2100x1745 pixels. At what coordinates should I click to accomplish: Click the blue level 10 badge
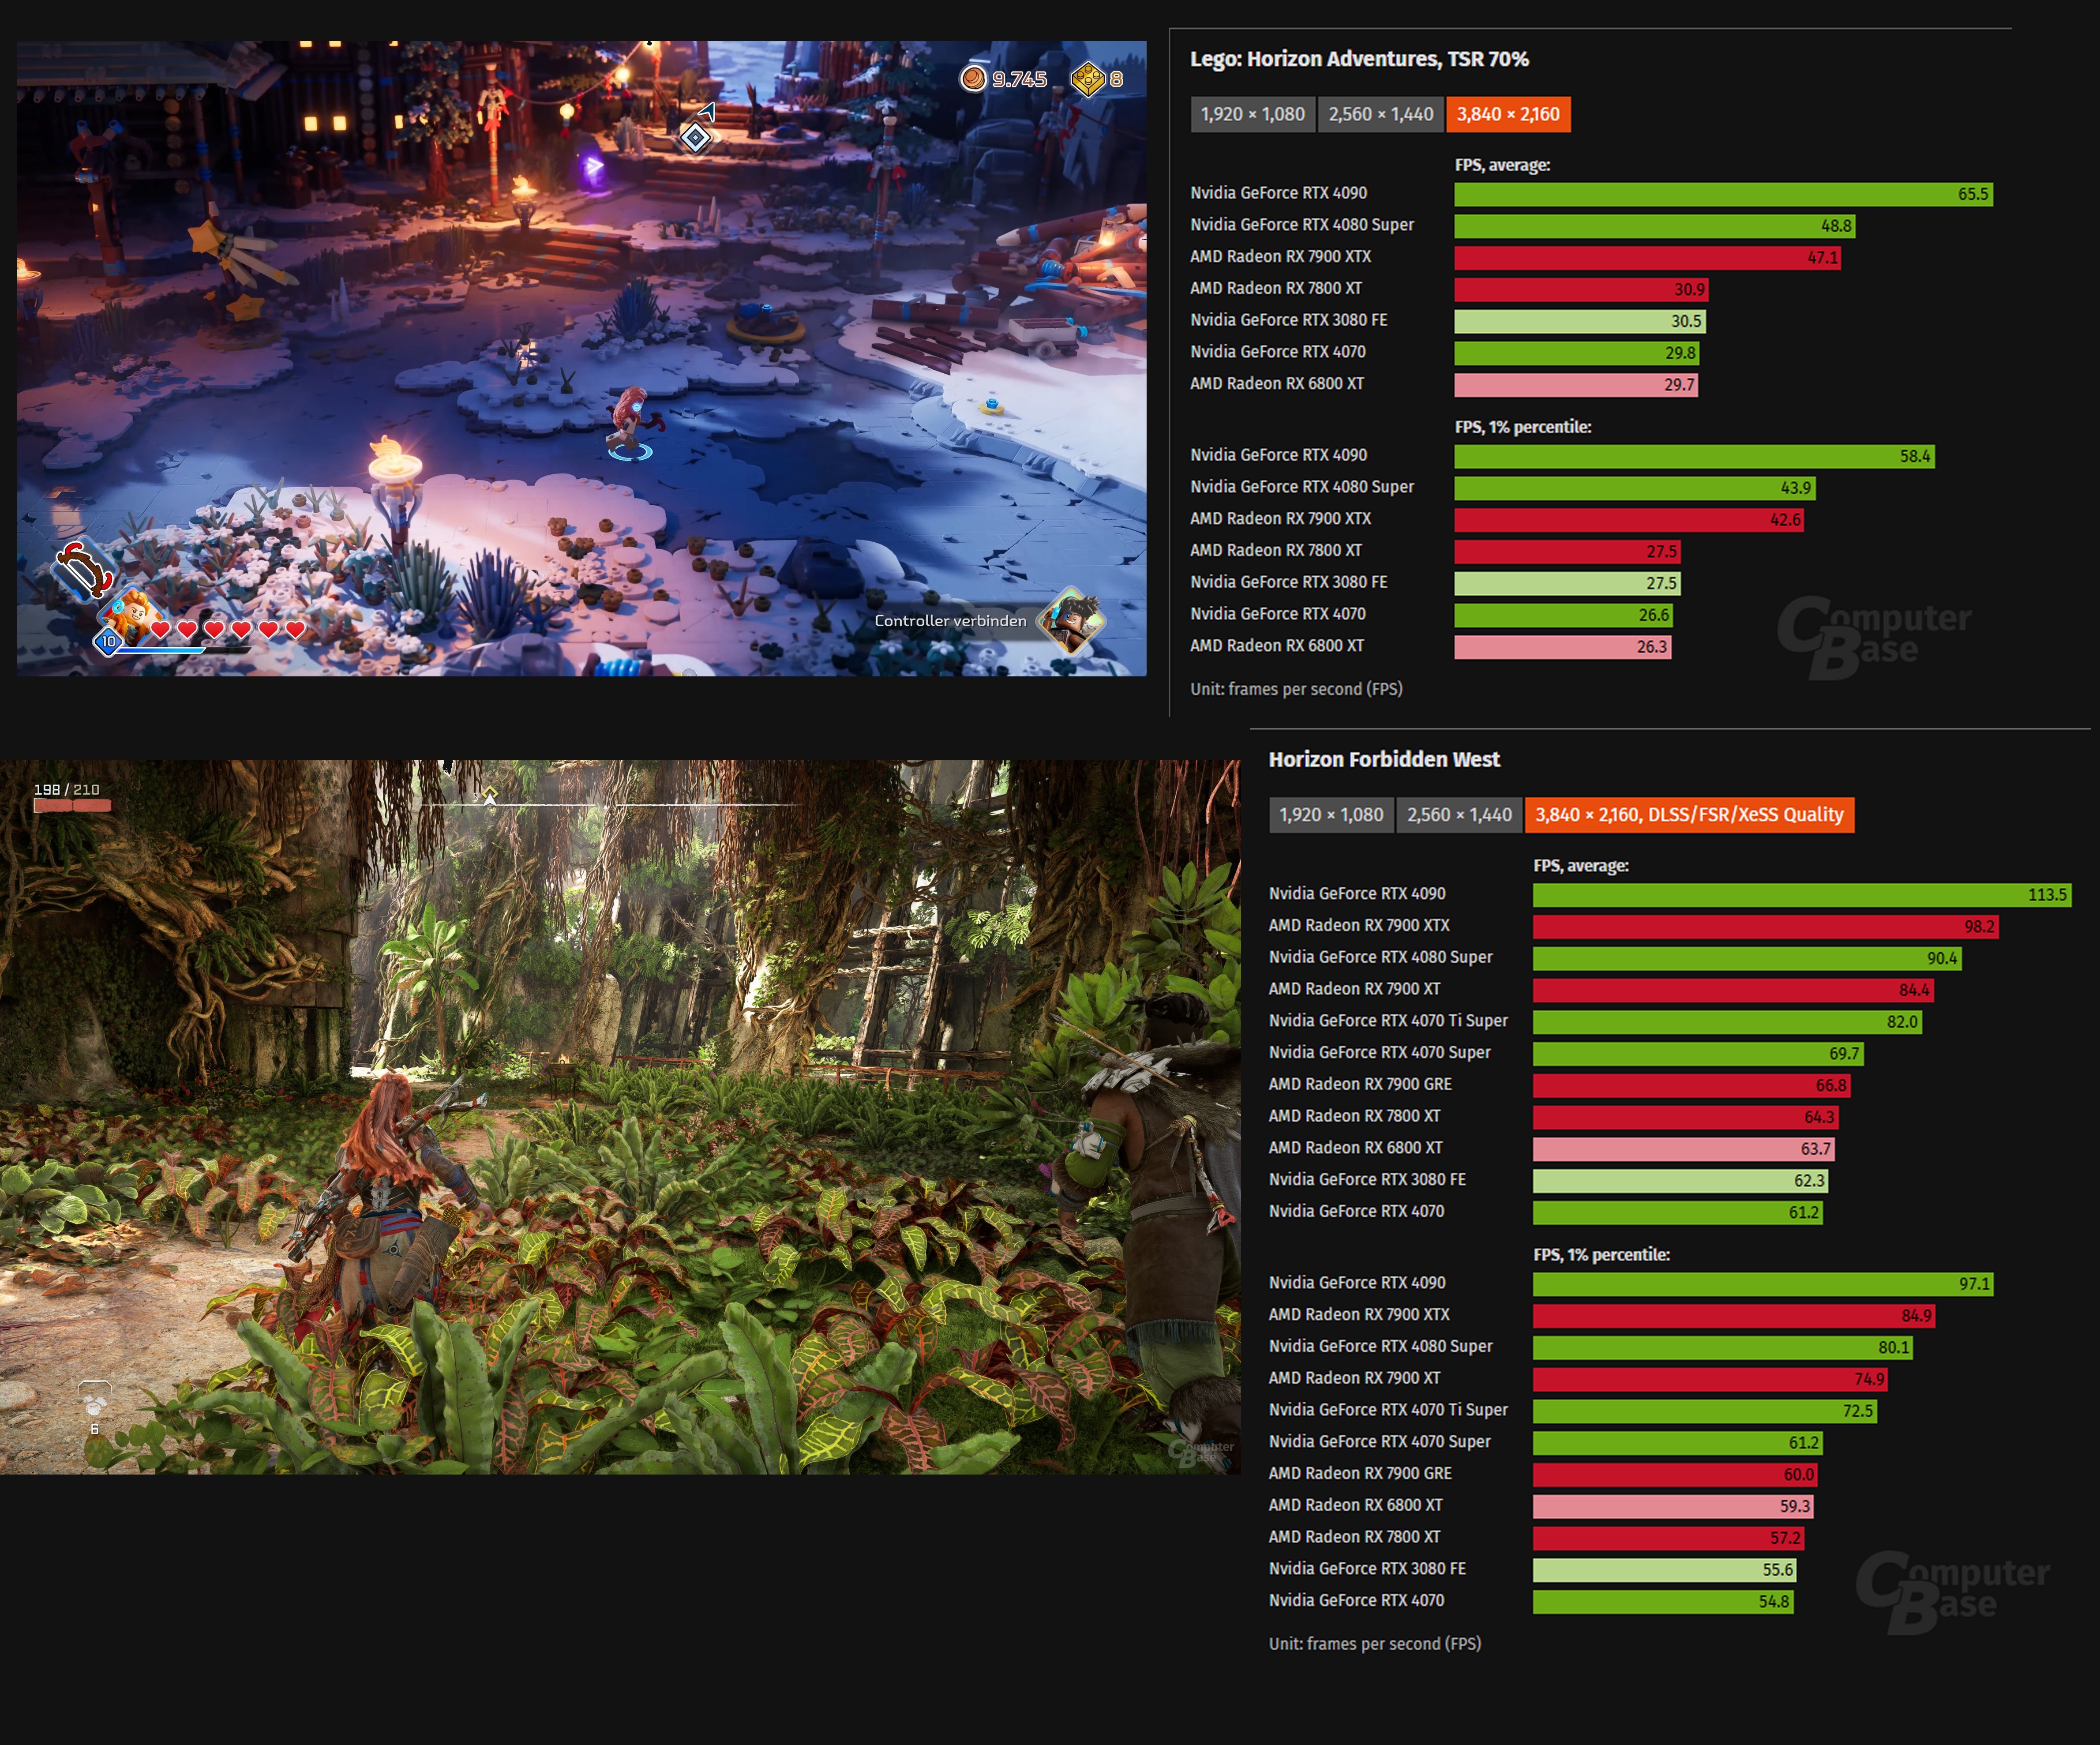(x=108, y=641)
